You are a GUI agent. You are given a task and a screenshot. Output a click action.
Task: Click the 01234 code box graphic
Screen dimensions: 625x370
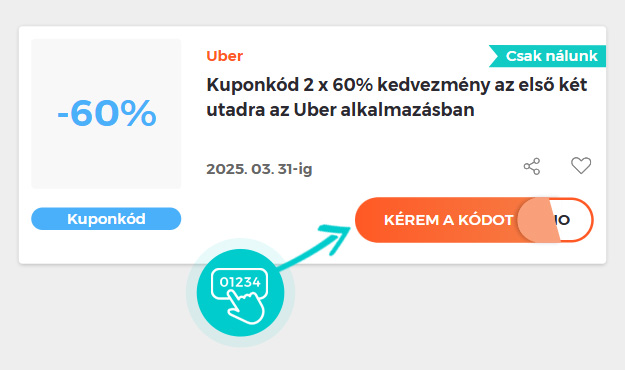click(239, 282)
